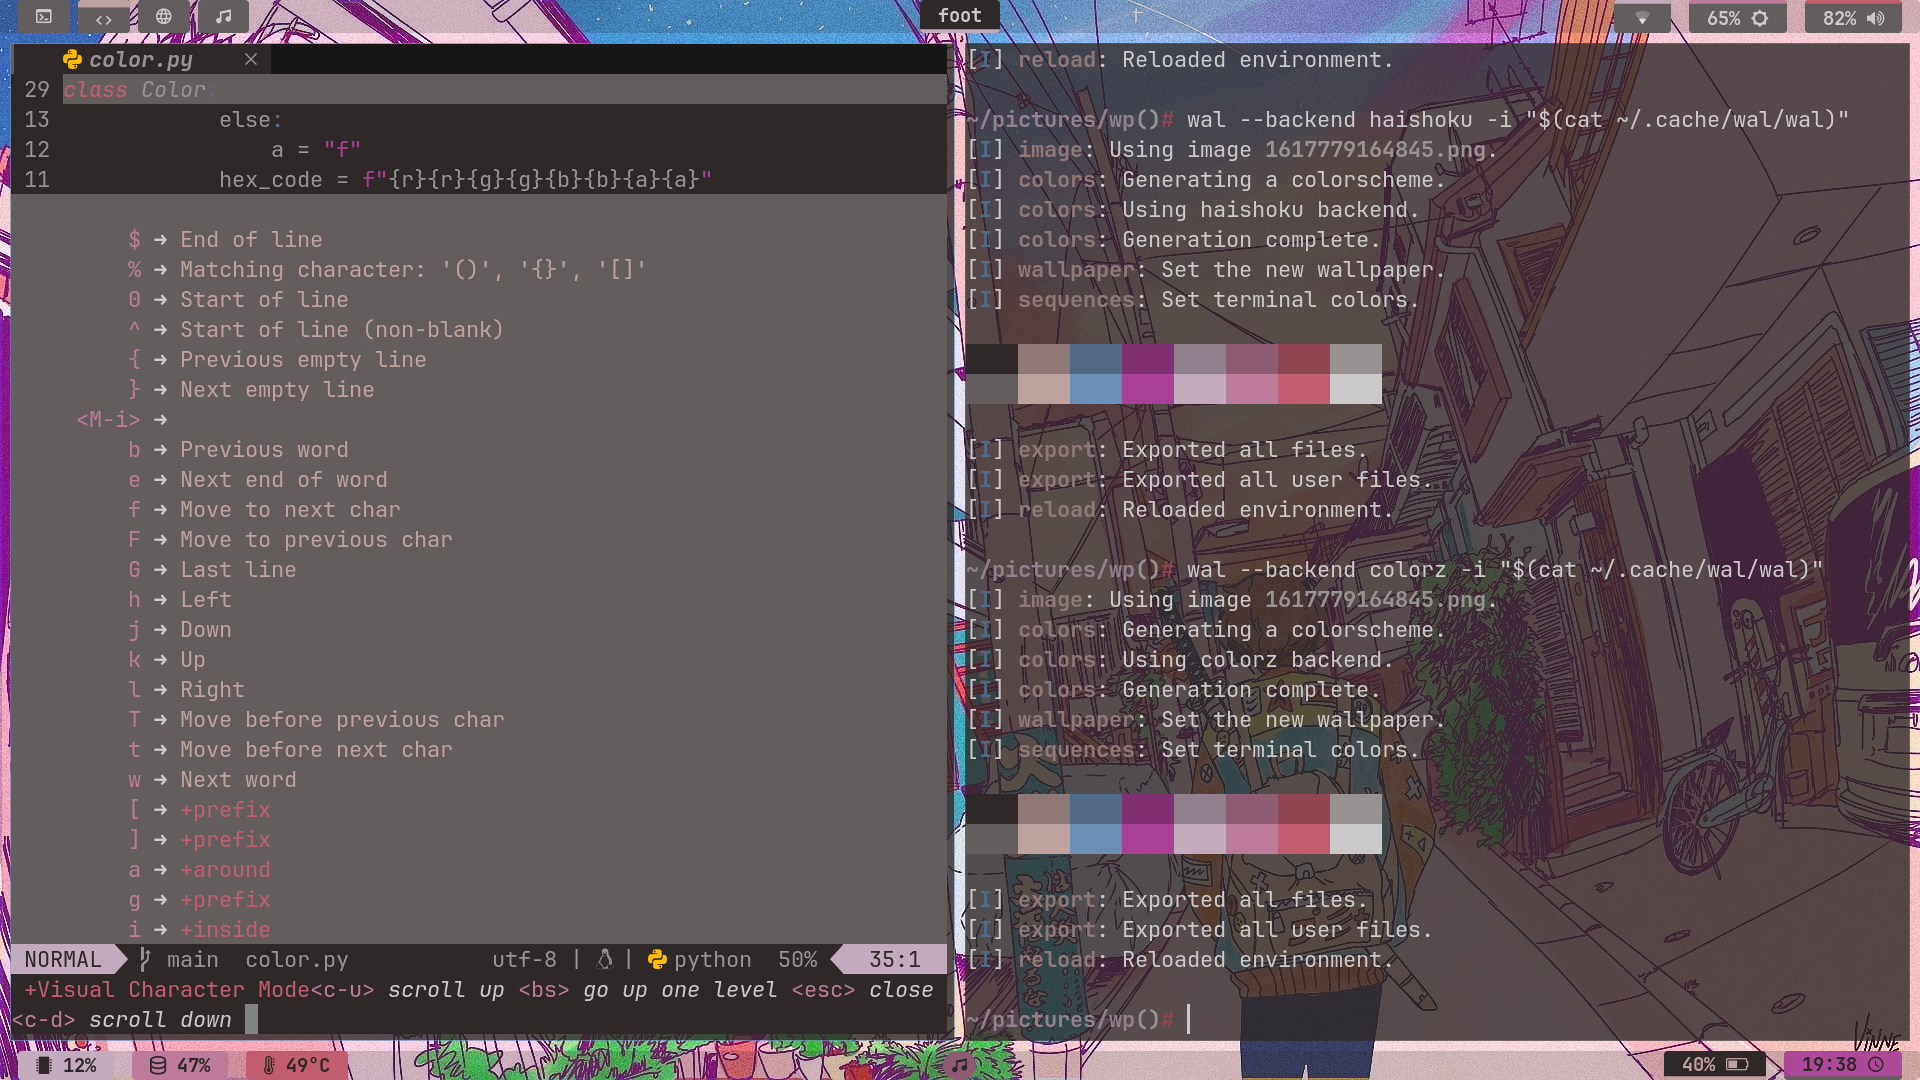Switch to the code workspace icon
Viewport: 1920px width, 1080px height.
point(104,18)
